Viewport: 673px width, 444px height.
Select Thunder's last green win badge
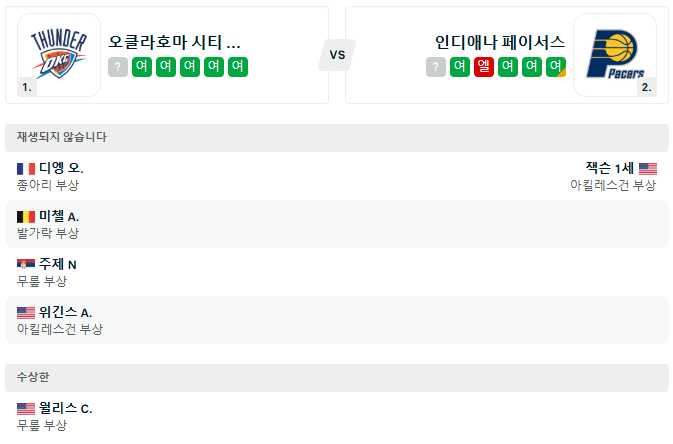pyautogui.click(x=238, y=67)
